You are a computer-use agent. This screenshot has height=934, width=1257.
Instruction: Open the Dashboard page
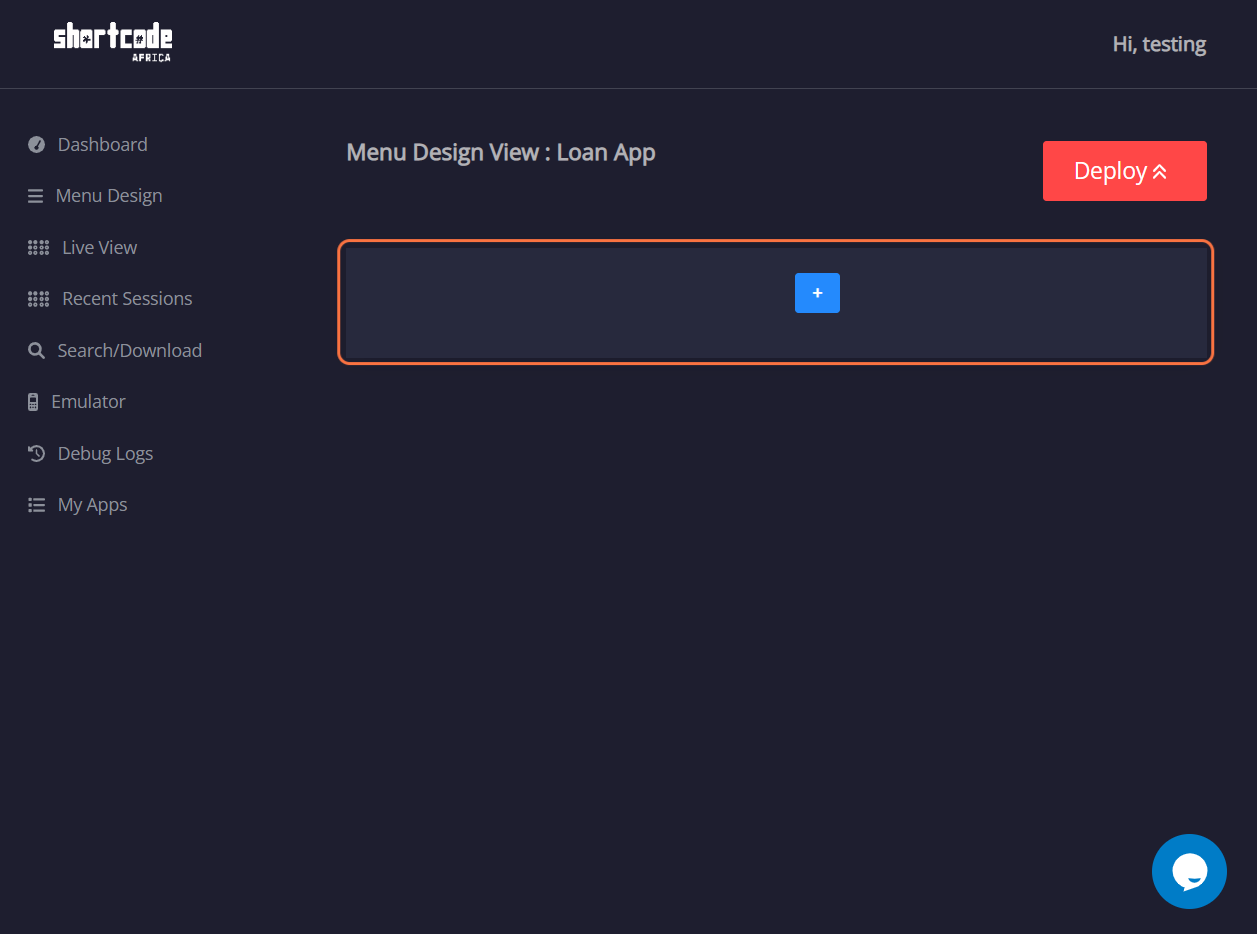(102, 145)
